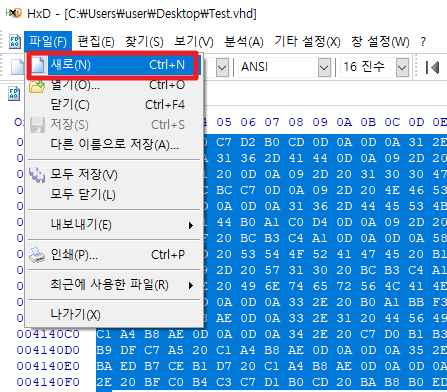447x392 pixels.
Task: Open the 편집(E) menu
Action: 96,41
